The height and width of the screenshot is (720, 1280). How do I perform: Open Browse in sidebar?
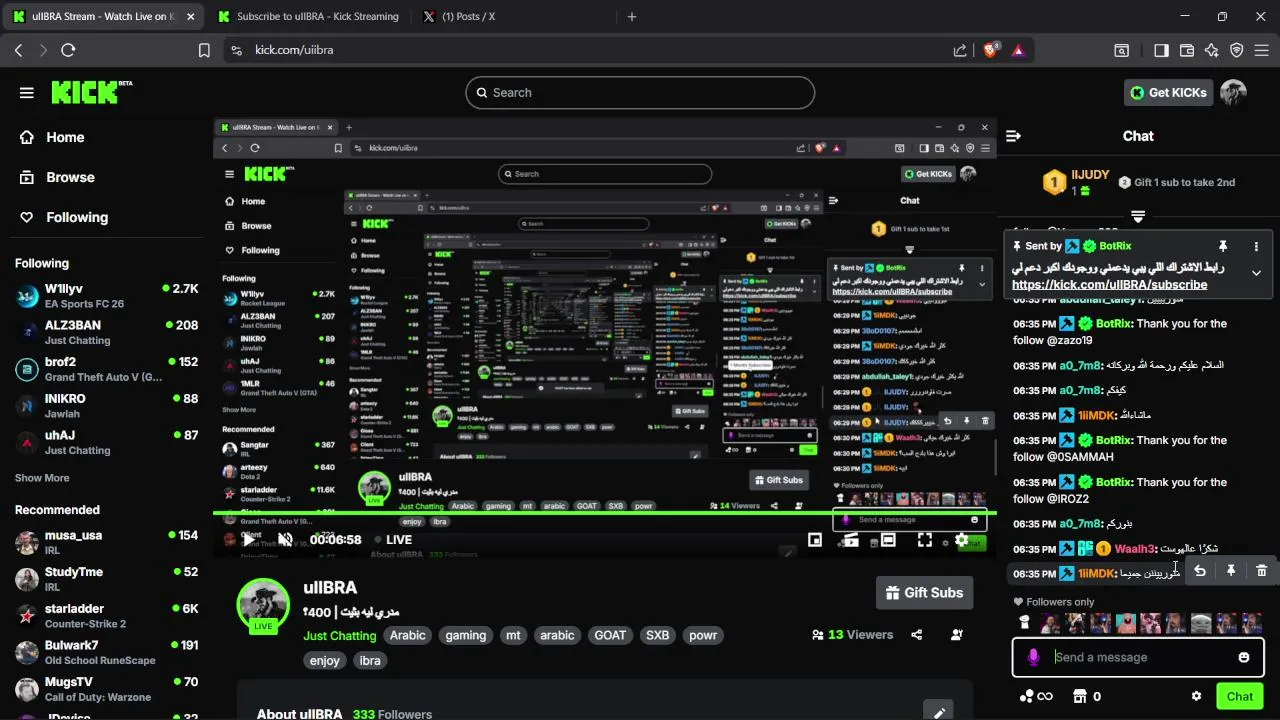[x=70, y=177]
